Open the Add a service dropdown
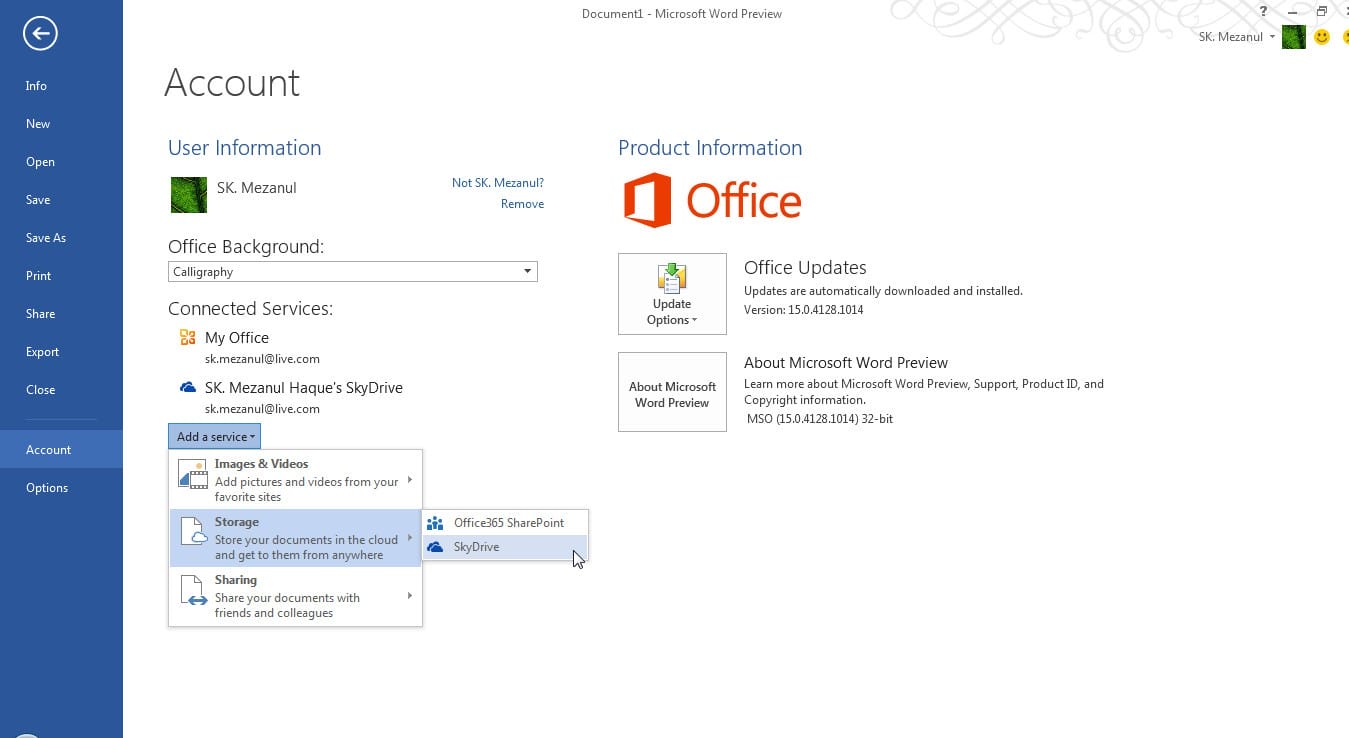The image size is (1349, 738). 214,436
